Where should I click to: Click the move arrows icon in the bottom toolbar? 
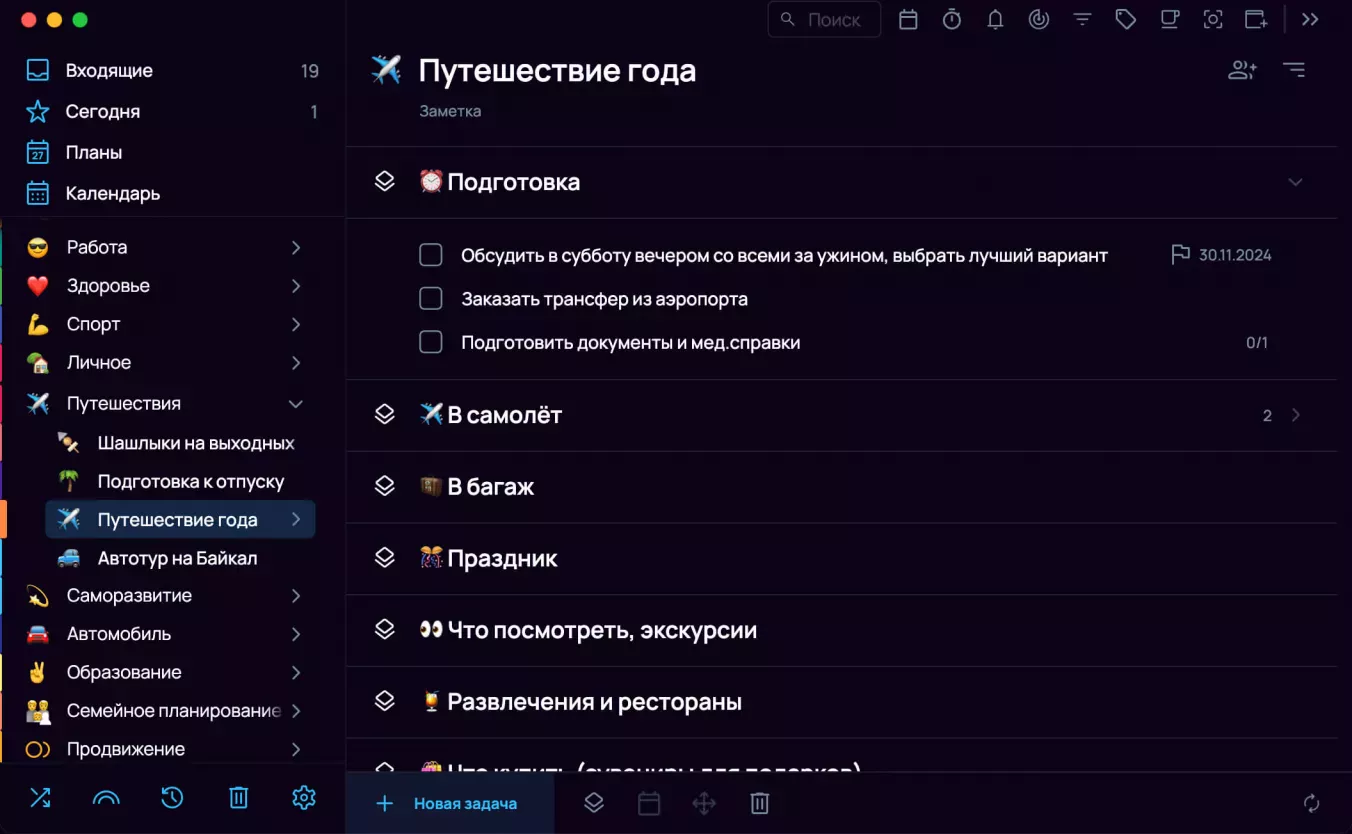704,803
